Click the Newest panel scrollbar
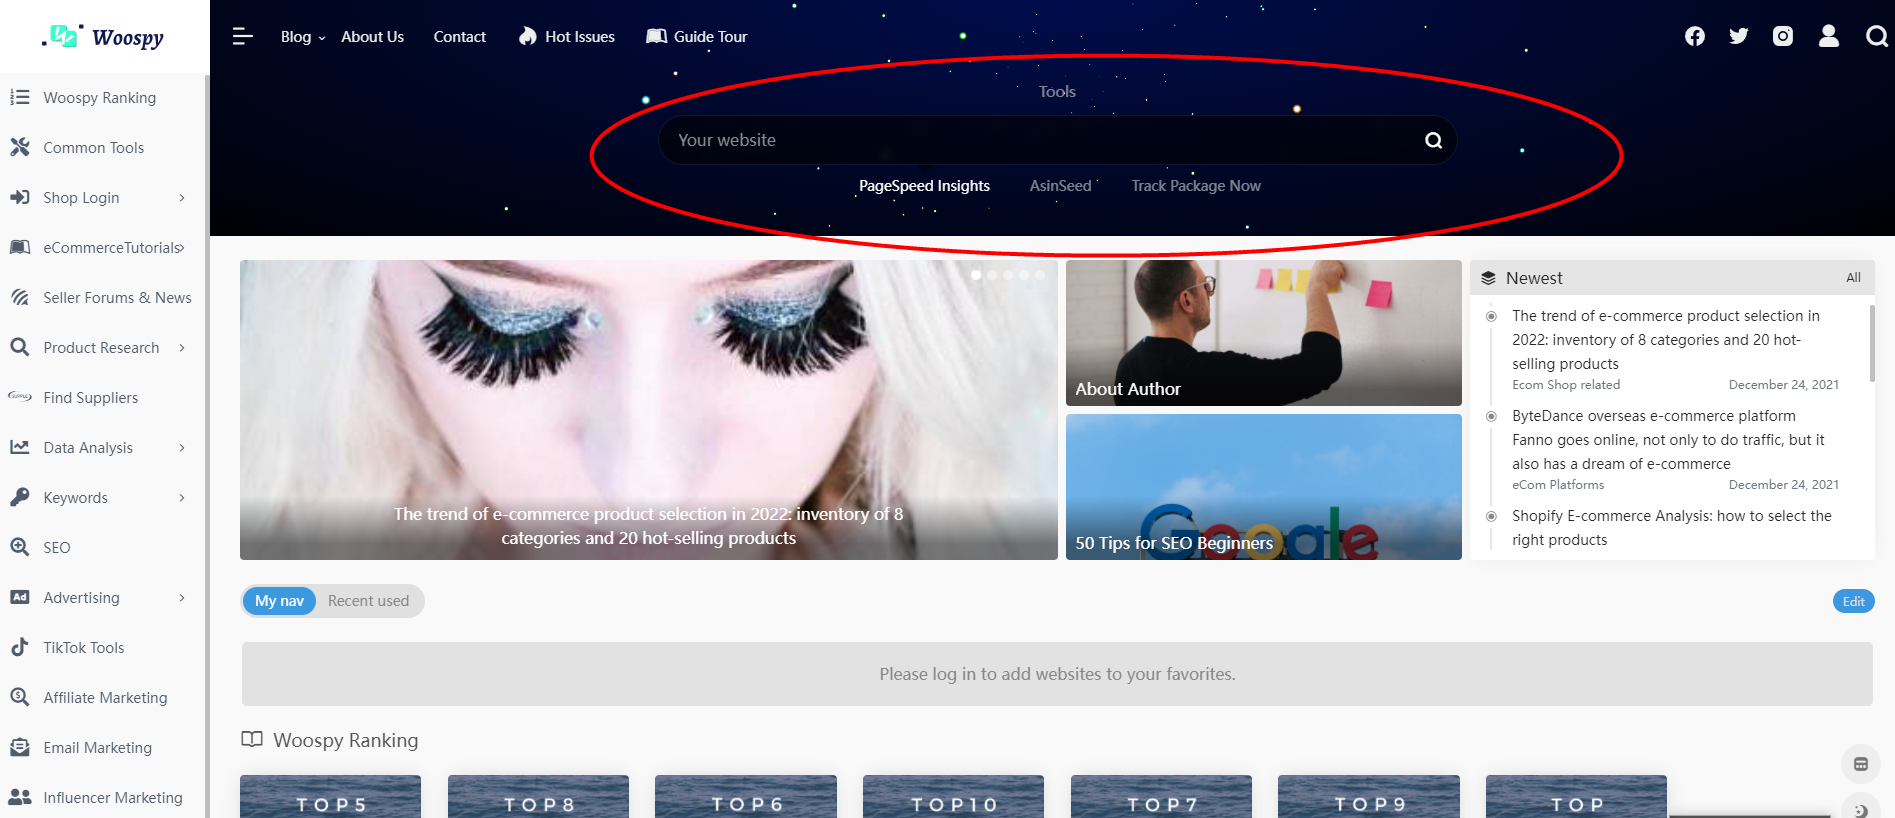The image size is (1895, 818). tap(1871, 343)
